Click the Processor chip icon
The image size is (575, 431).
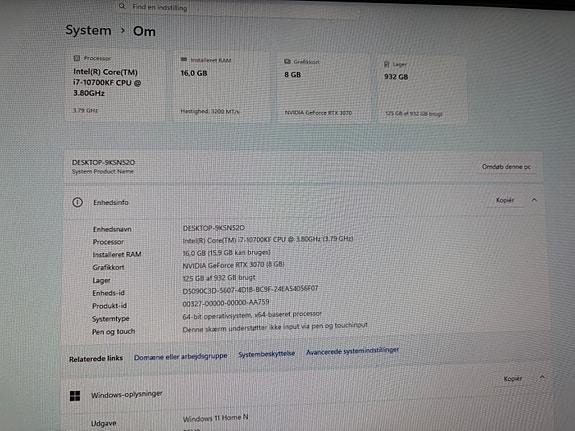point(77,58)
